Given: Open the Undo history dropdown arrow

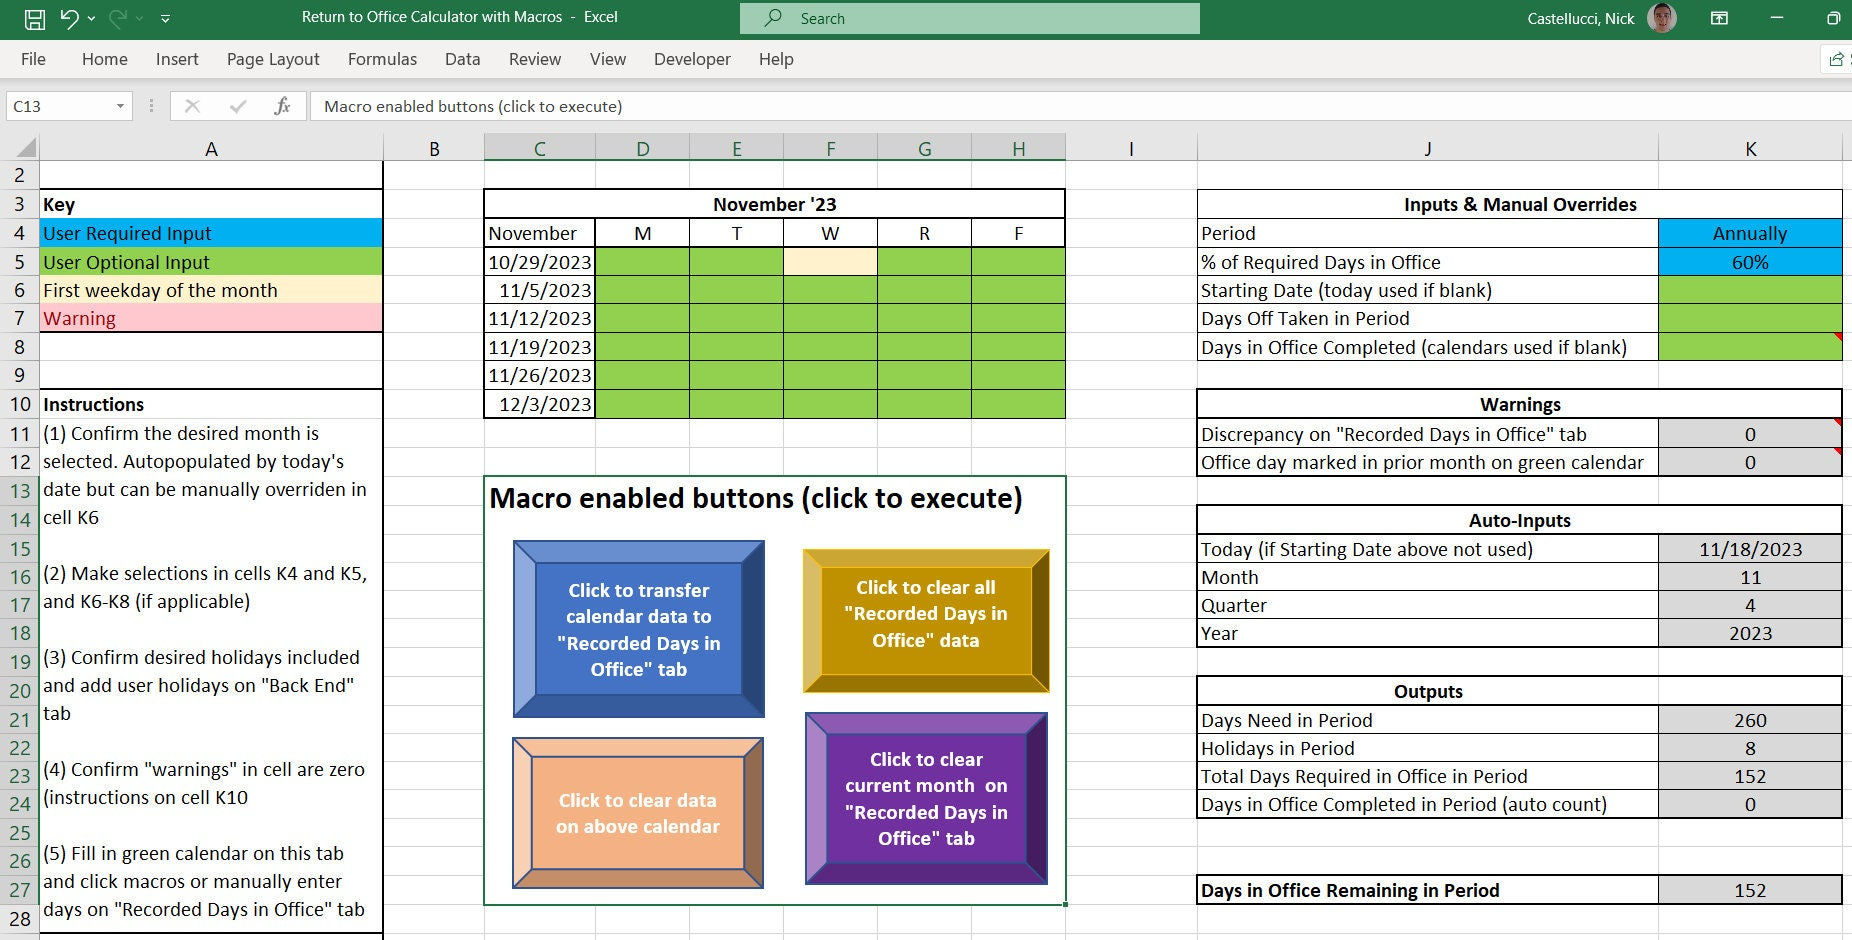Looking at the screenshot, I should 91,19.
